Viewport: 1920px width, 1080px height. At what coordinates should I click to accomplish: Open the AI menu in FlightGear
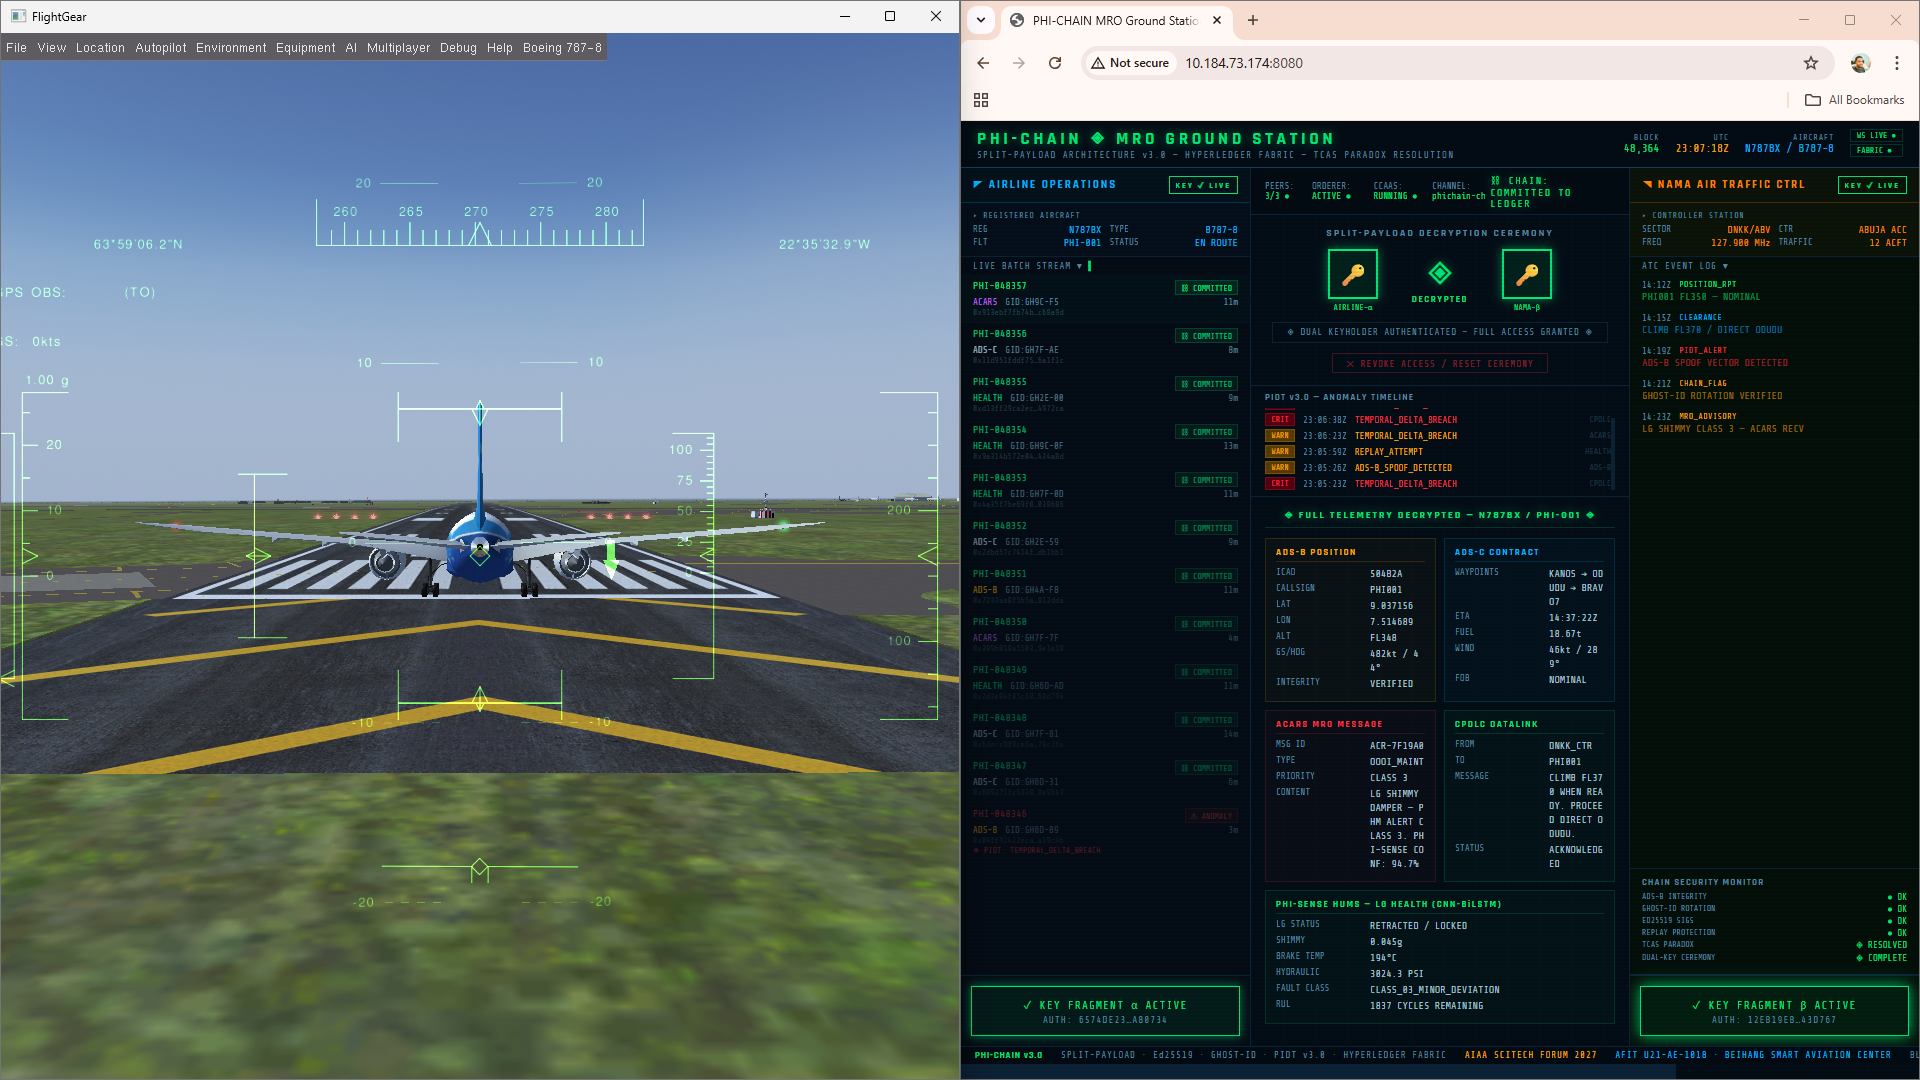(x=351, y=48)
